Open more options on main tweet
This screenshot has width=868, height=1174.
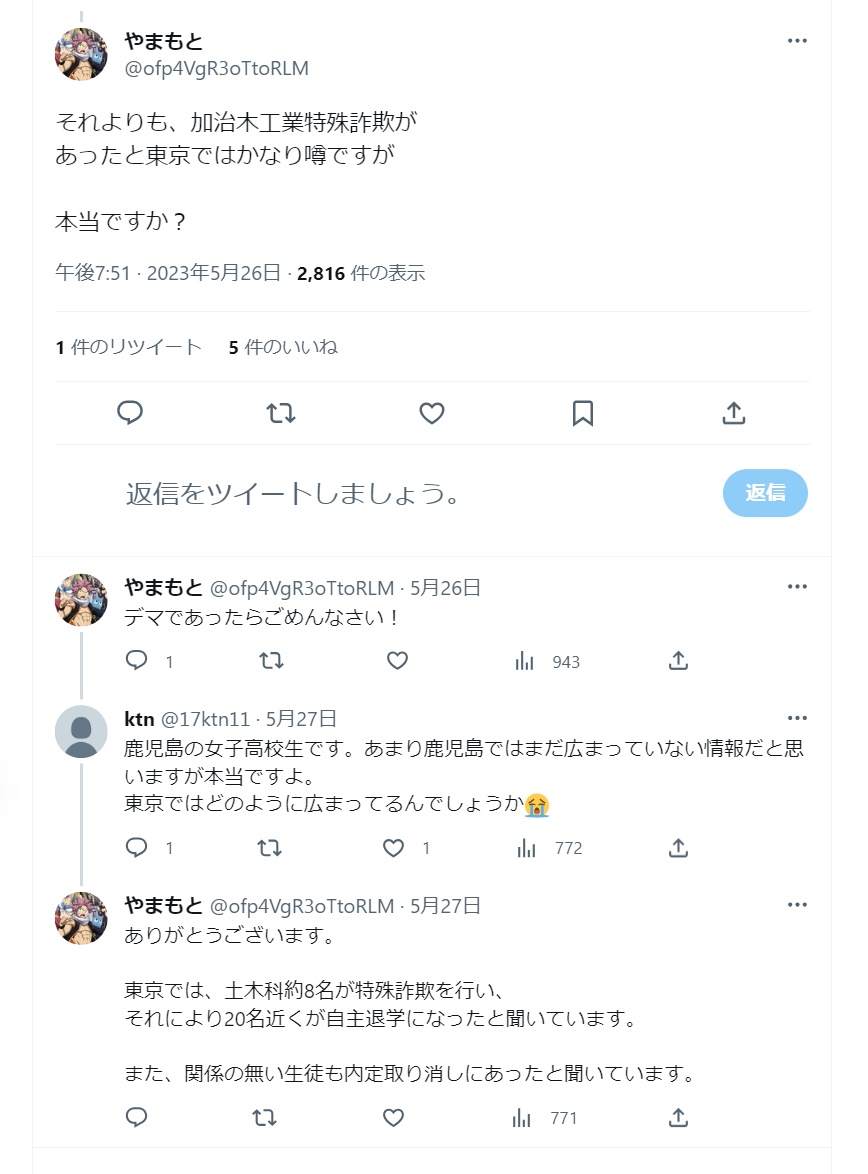point(797,41)
